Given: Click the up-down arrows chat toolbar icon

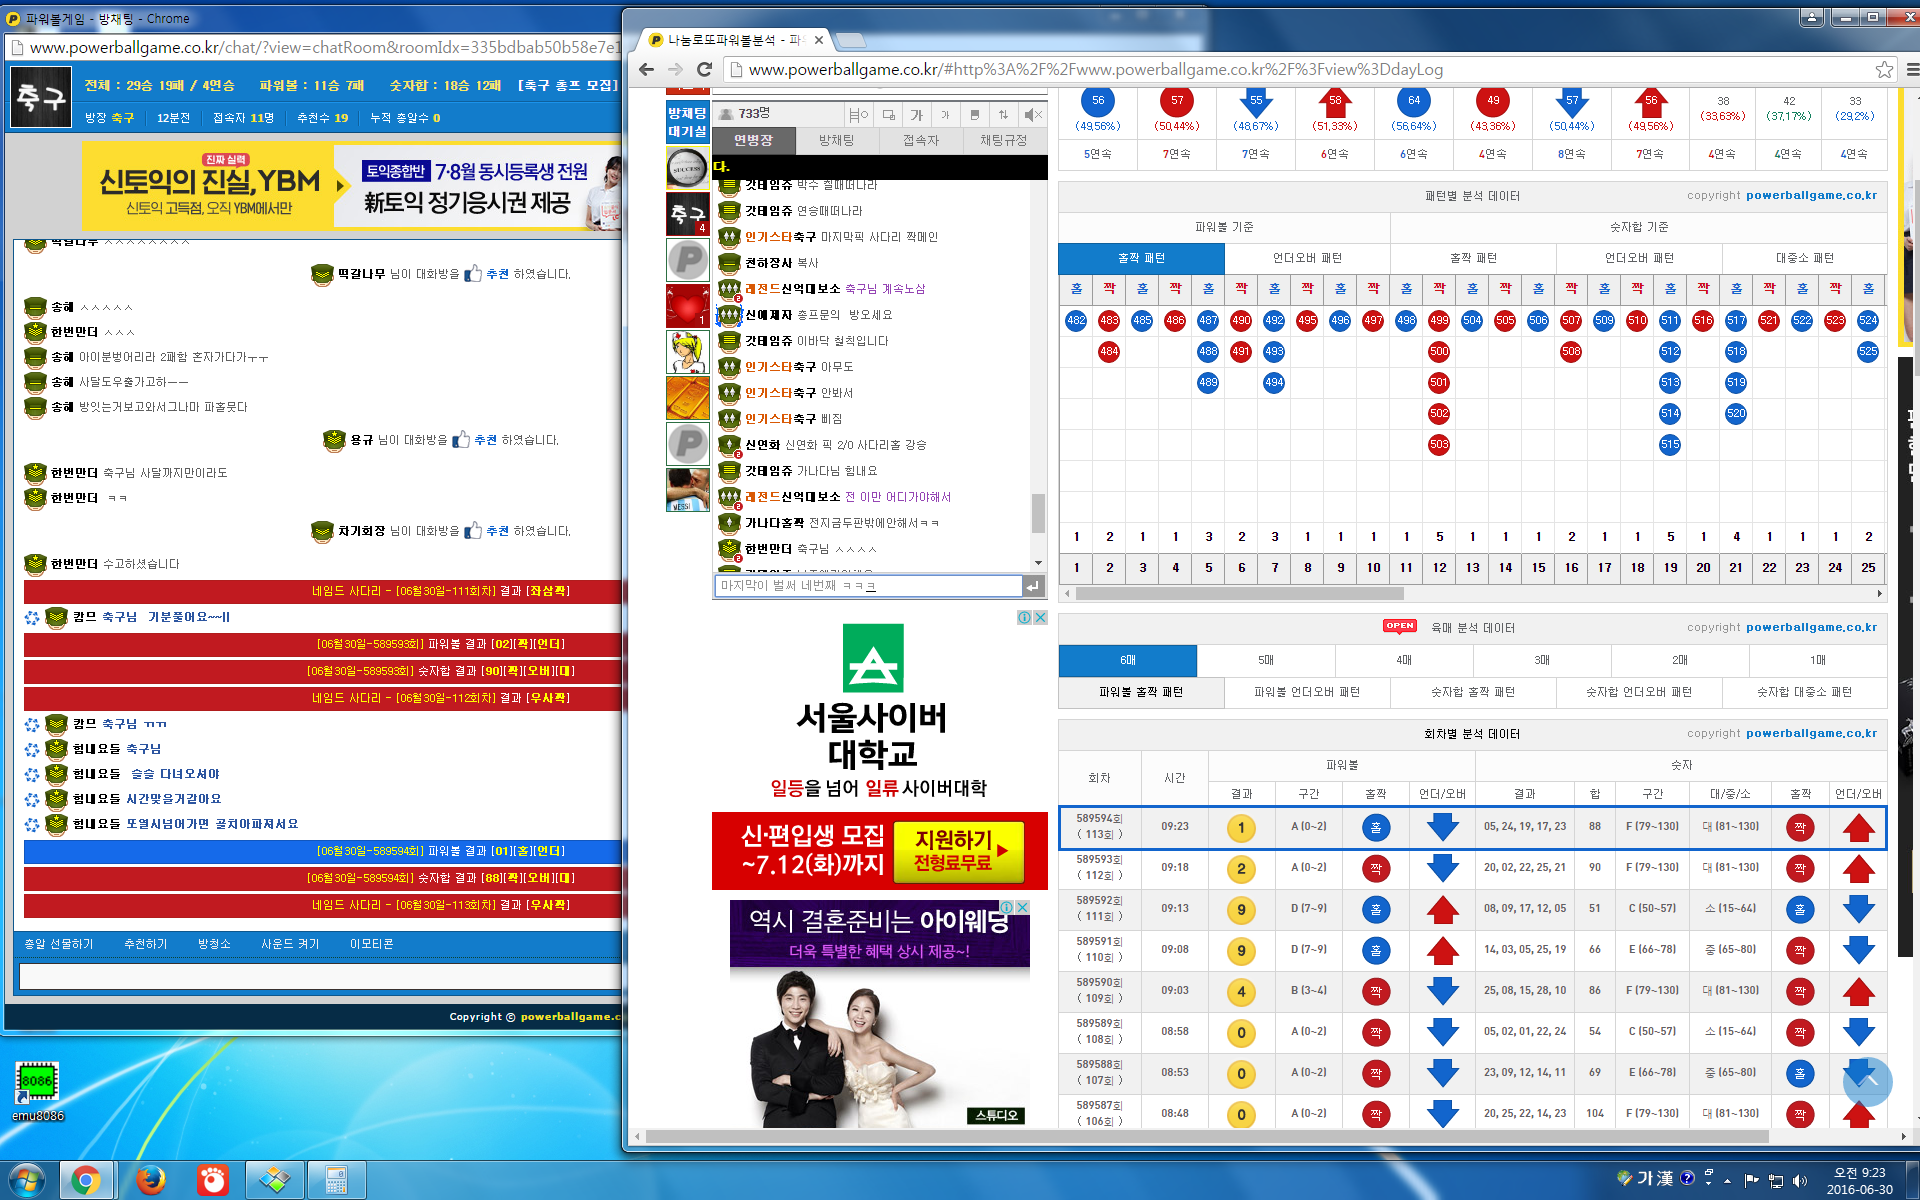Looking at the screenshot, I should coord(1003,114).
